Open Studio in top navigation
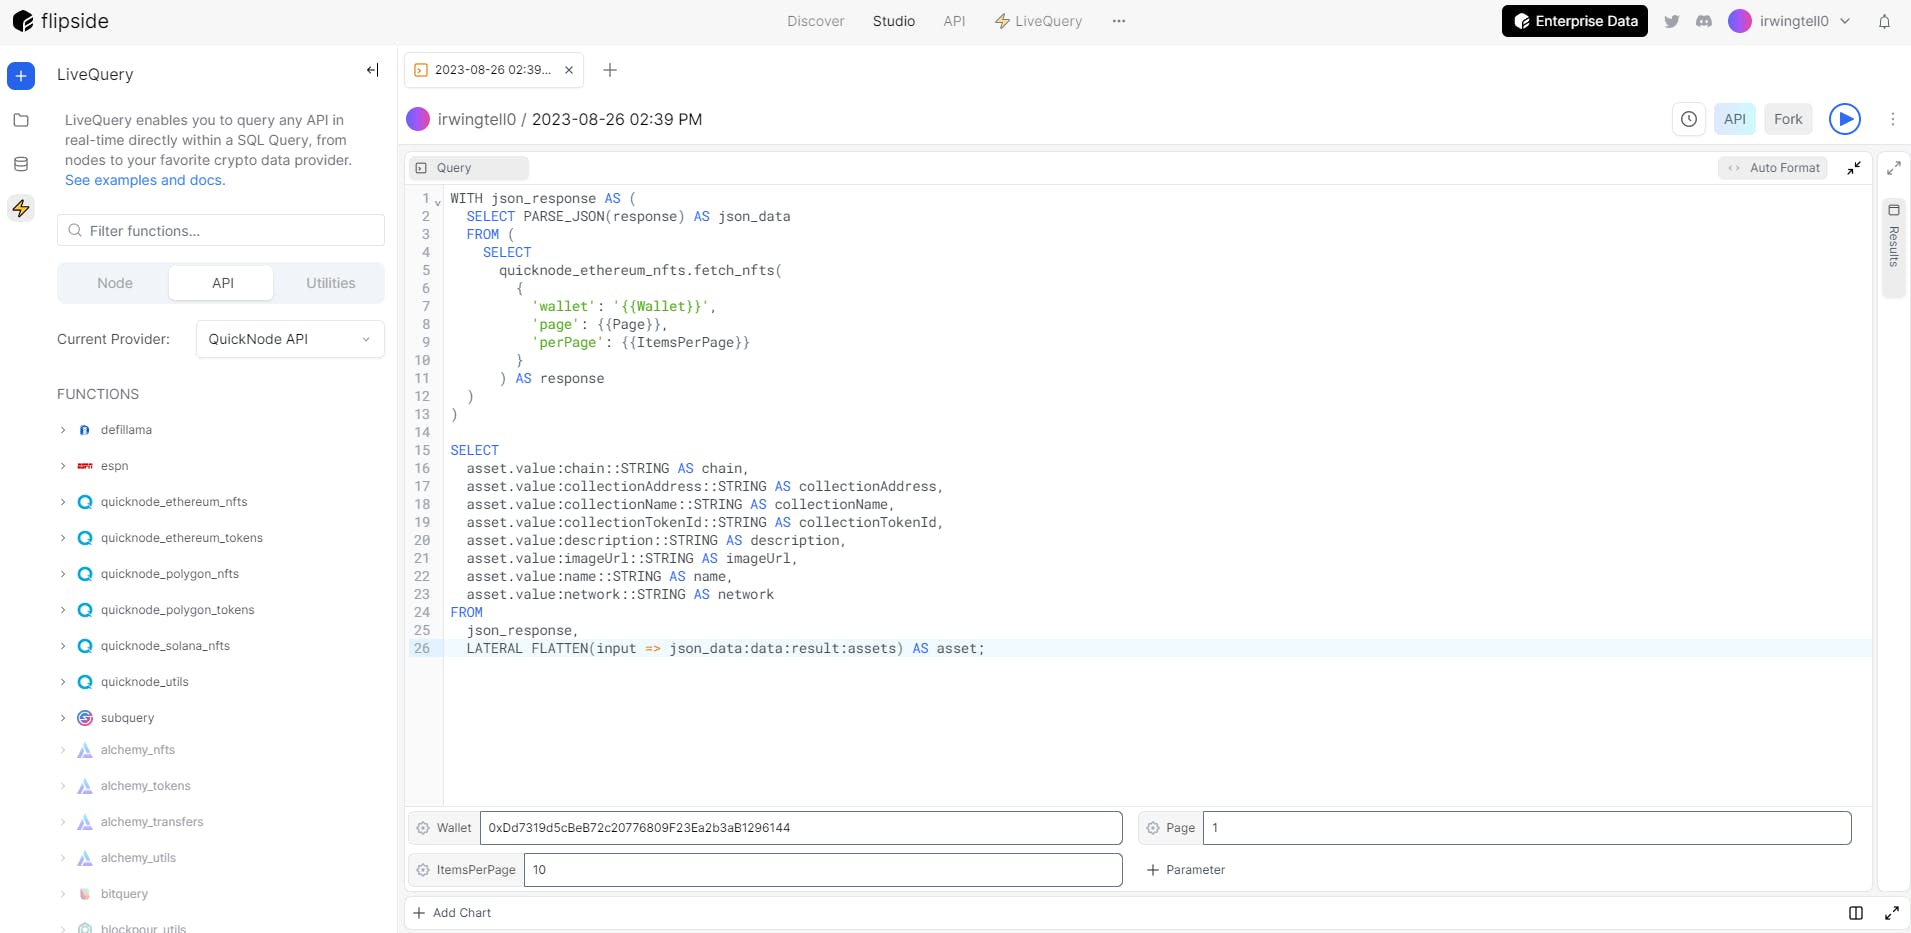This screenshot has height=933, width=1911. [x=893, y=21]
